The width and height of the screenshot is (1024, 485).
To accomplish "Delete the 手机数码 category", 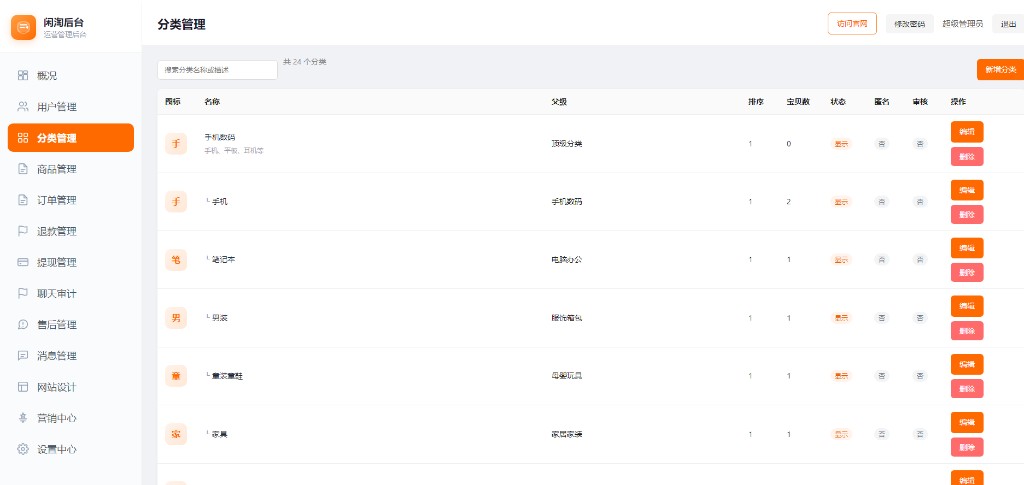I will tap(967, 157).
